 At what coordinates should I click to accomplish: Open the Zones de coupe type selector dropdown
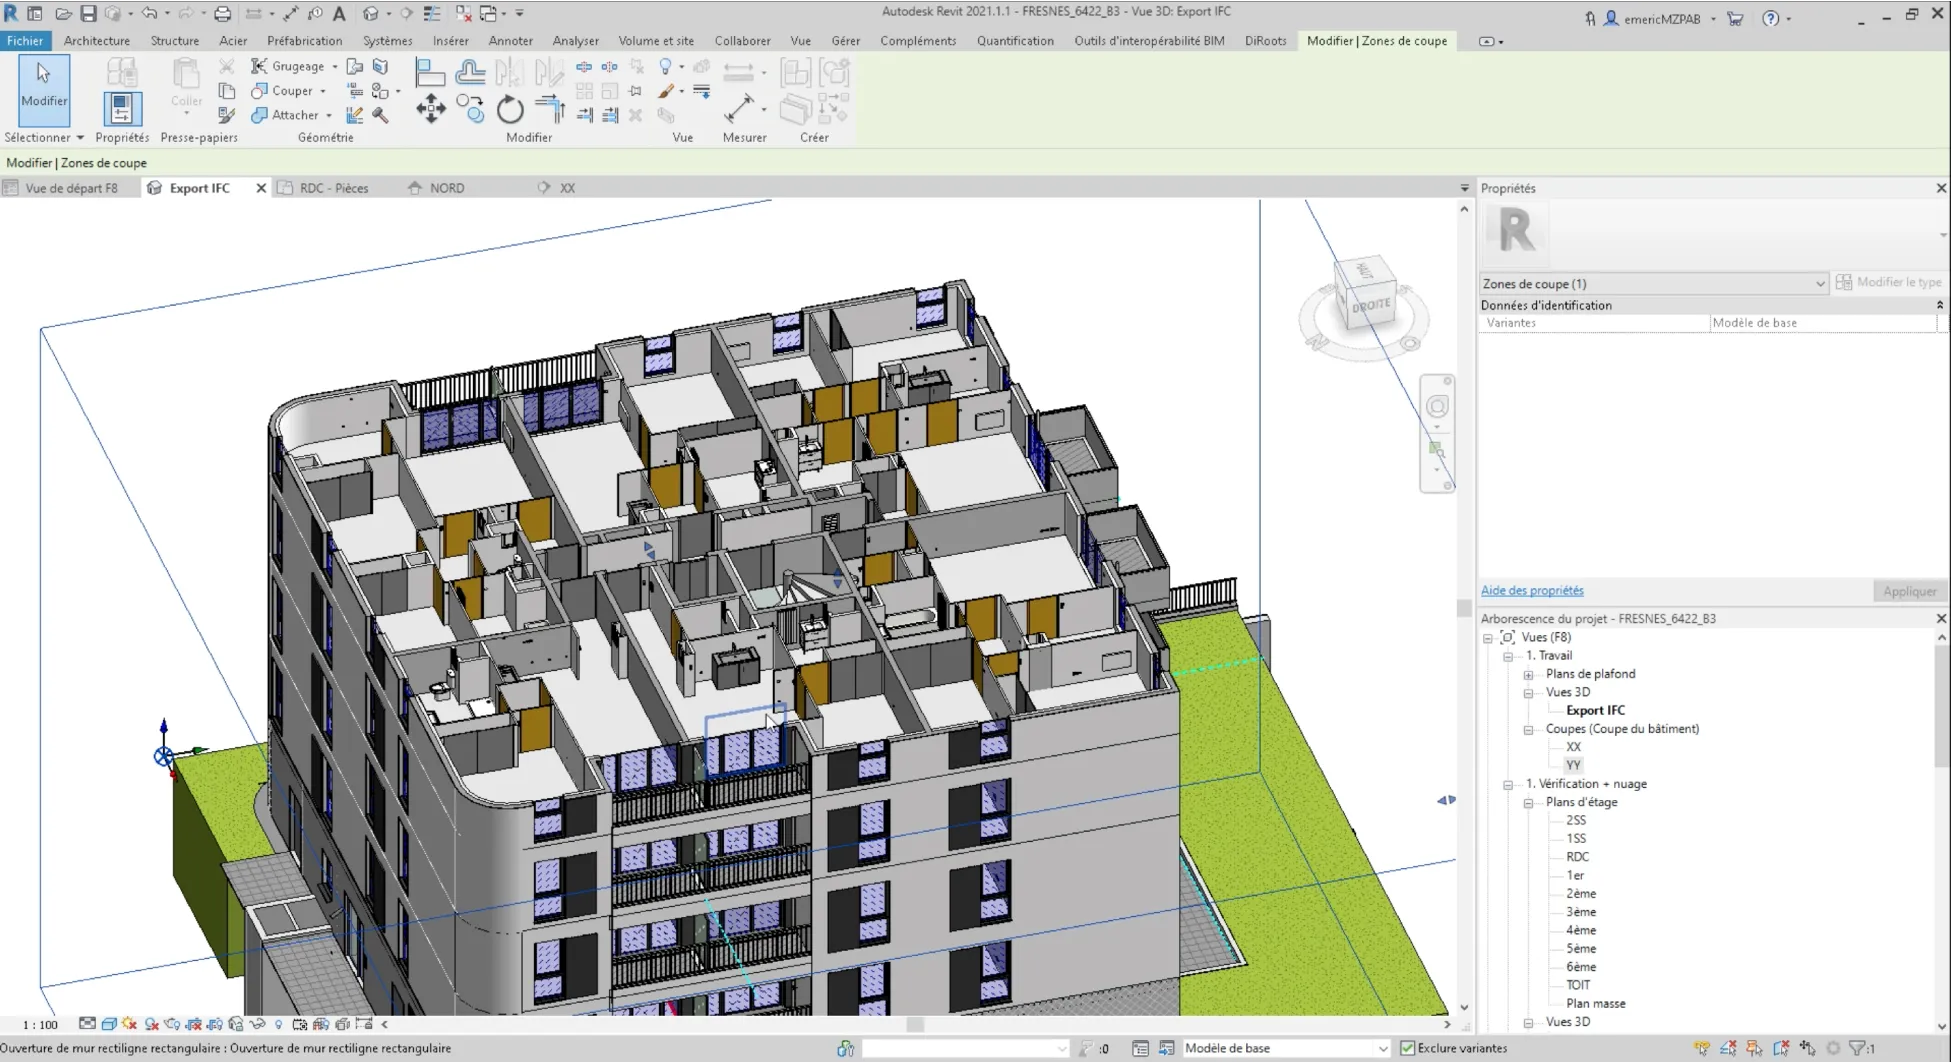1819,284
